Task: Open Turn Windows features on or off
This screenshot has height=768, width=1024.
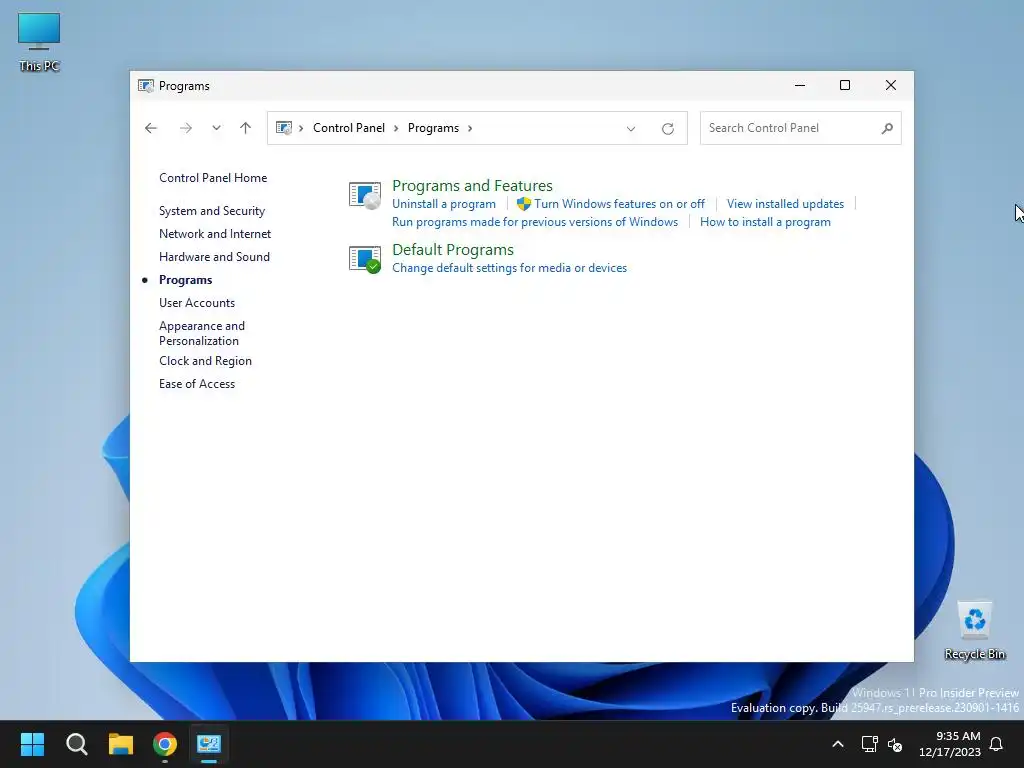Action: (619, 204)
